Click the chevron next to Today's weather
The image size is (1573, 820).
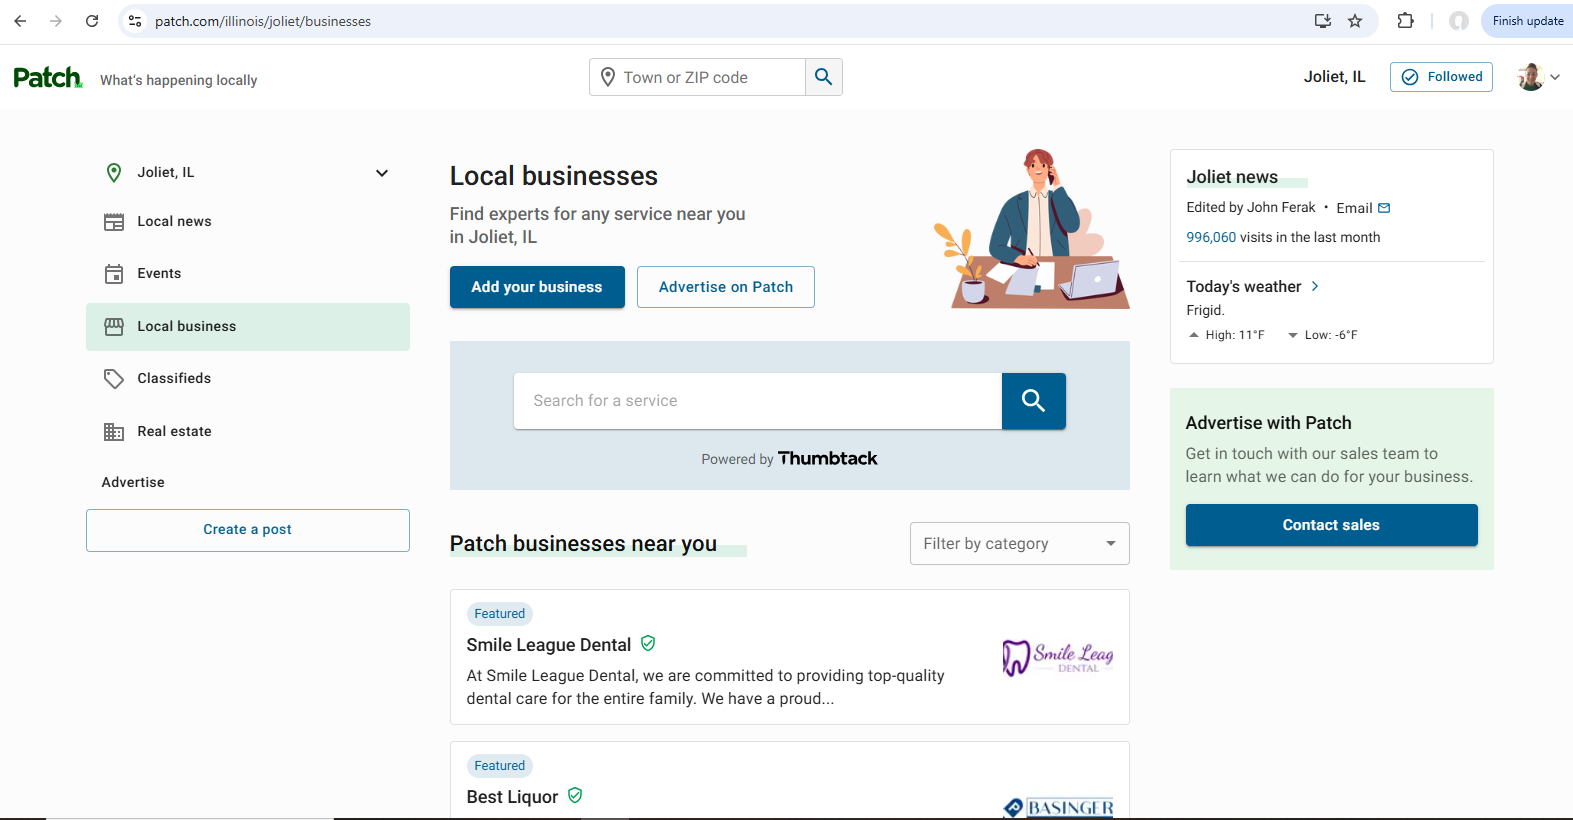[1315, 286]
